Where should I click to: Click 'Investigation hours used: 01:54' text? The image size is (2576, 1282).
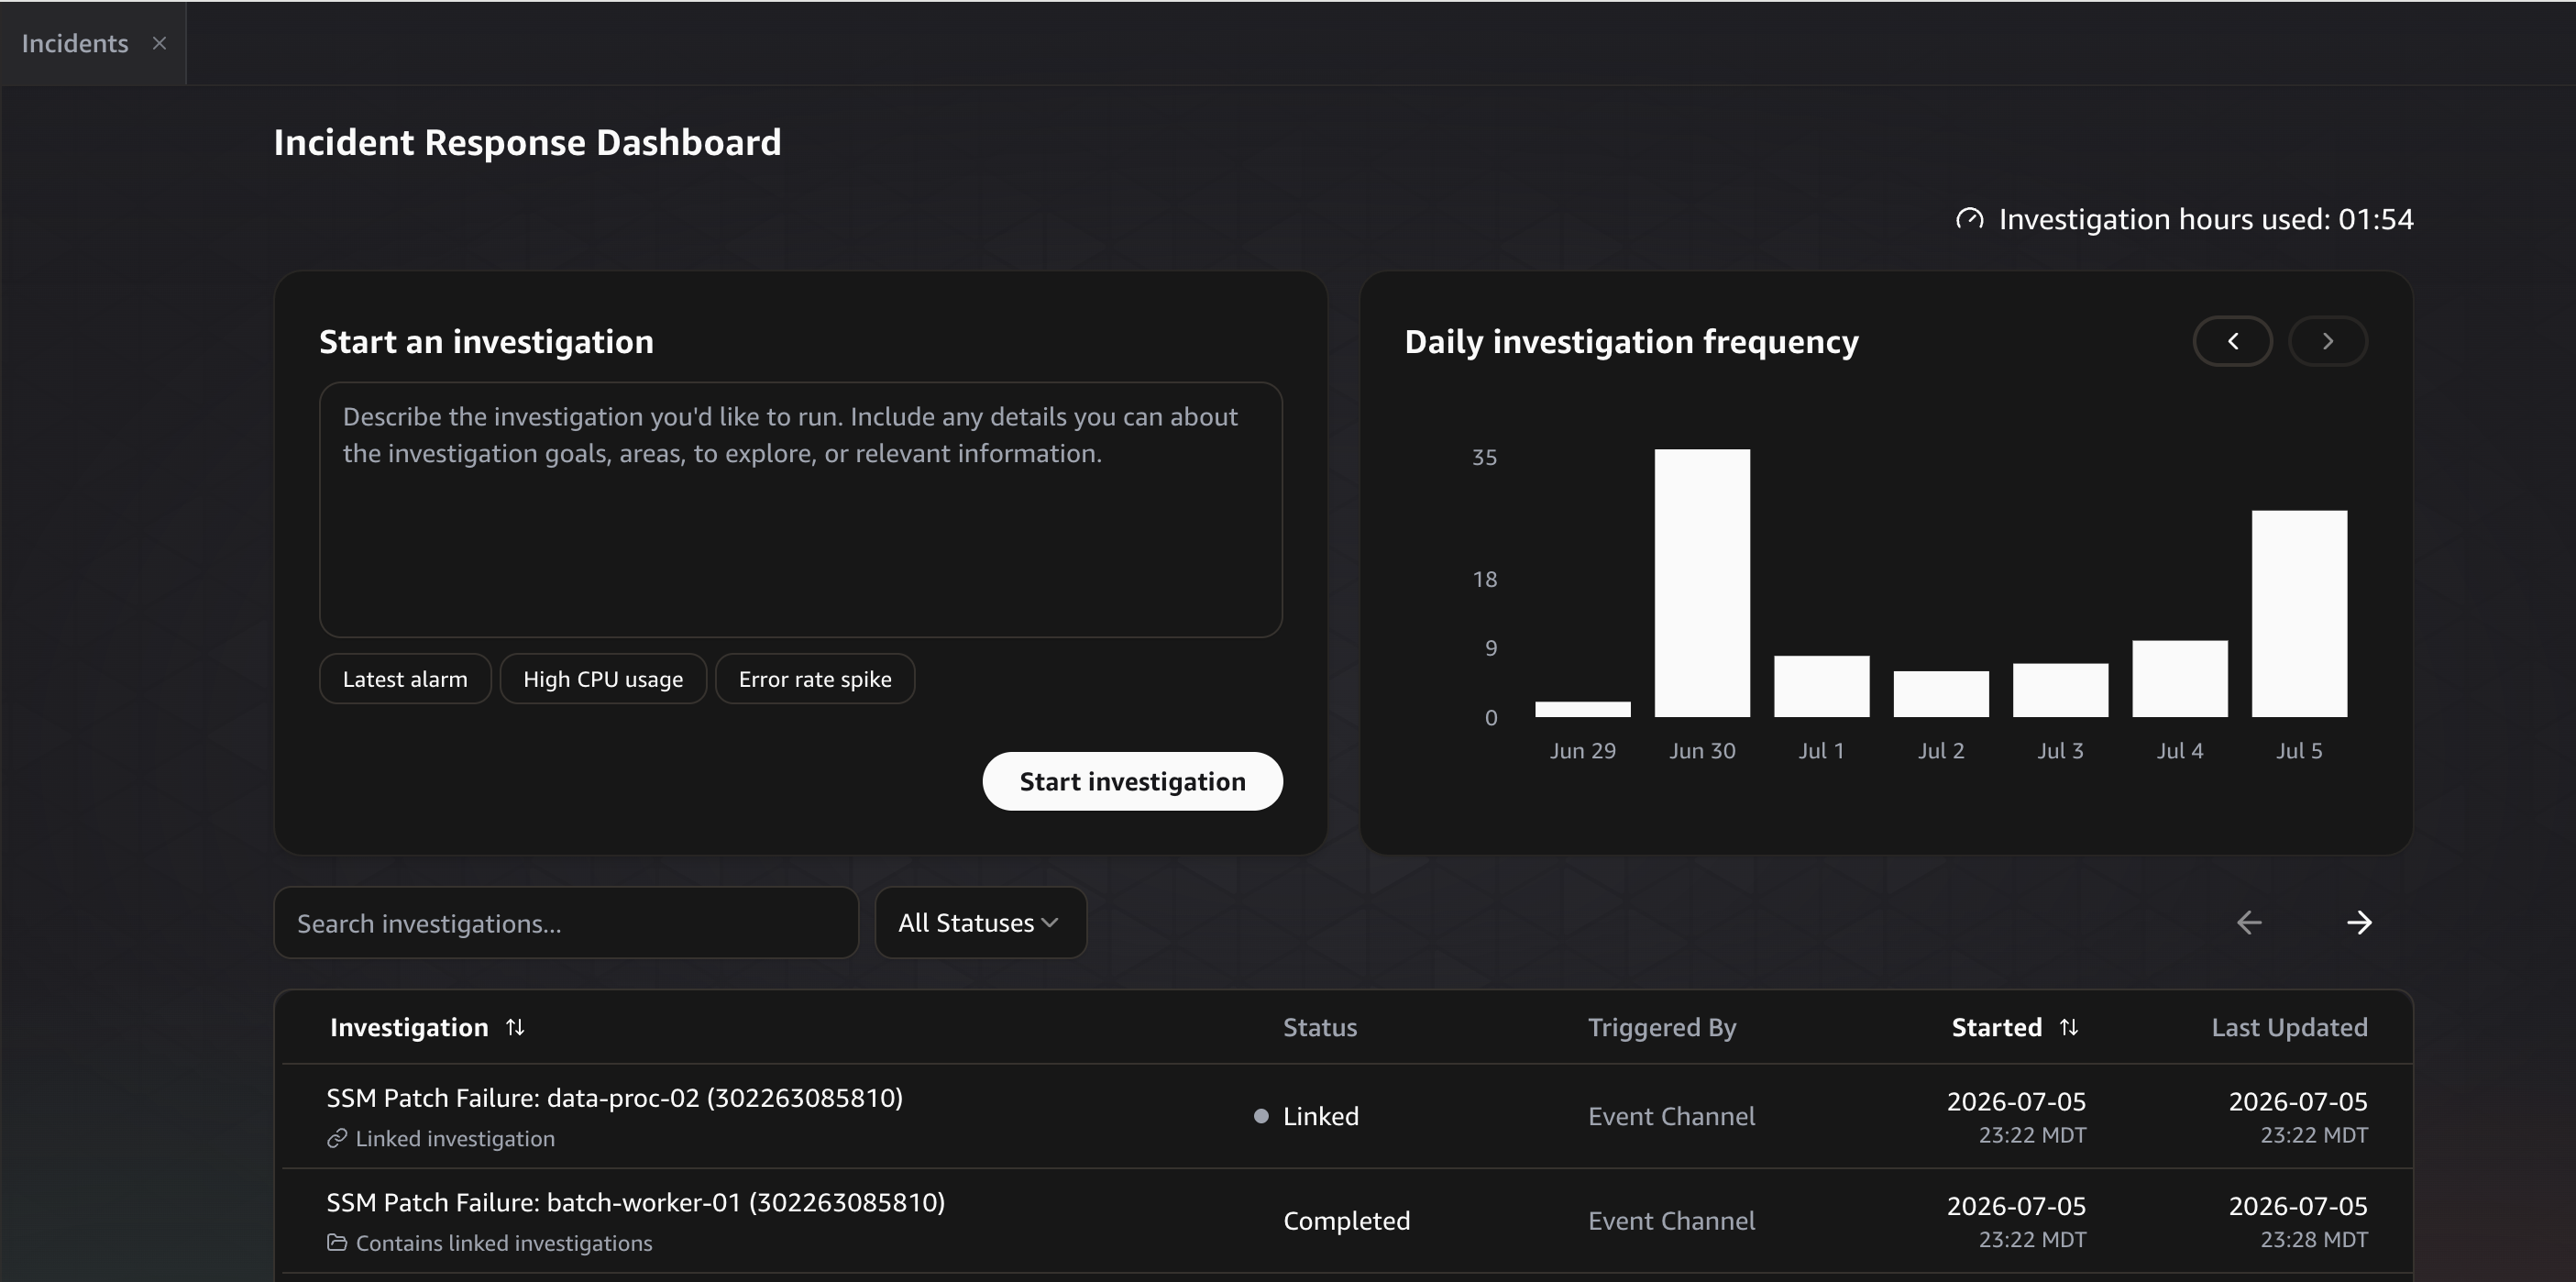pos(2206,219)
